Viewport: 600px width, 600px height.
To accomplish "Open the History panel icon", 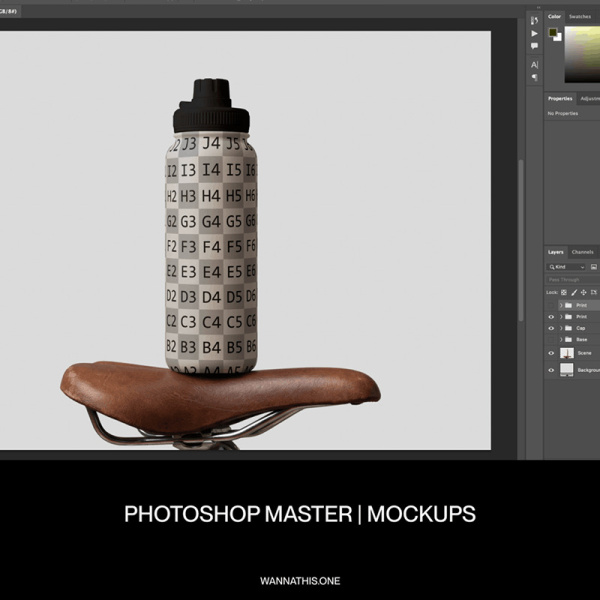I will point(535,19).
